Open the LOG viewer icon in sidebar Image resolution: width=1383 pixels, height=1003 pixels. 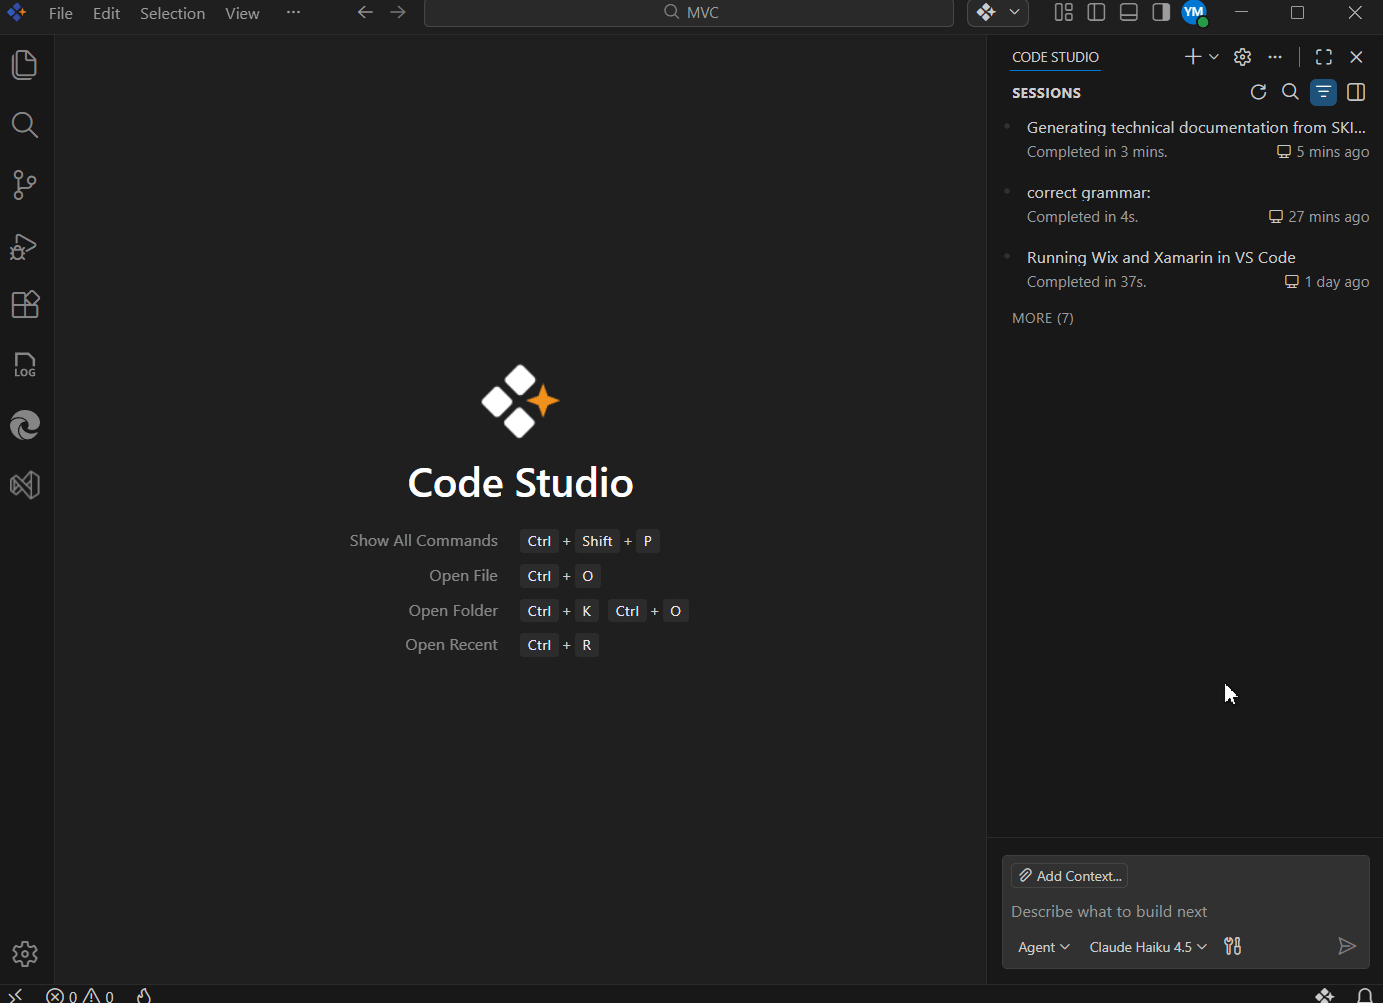(25, 365)
